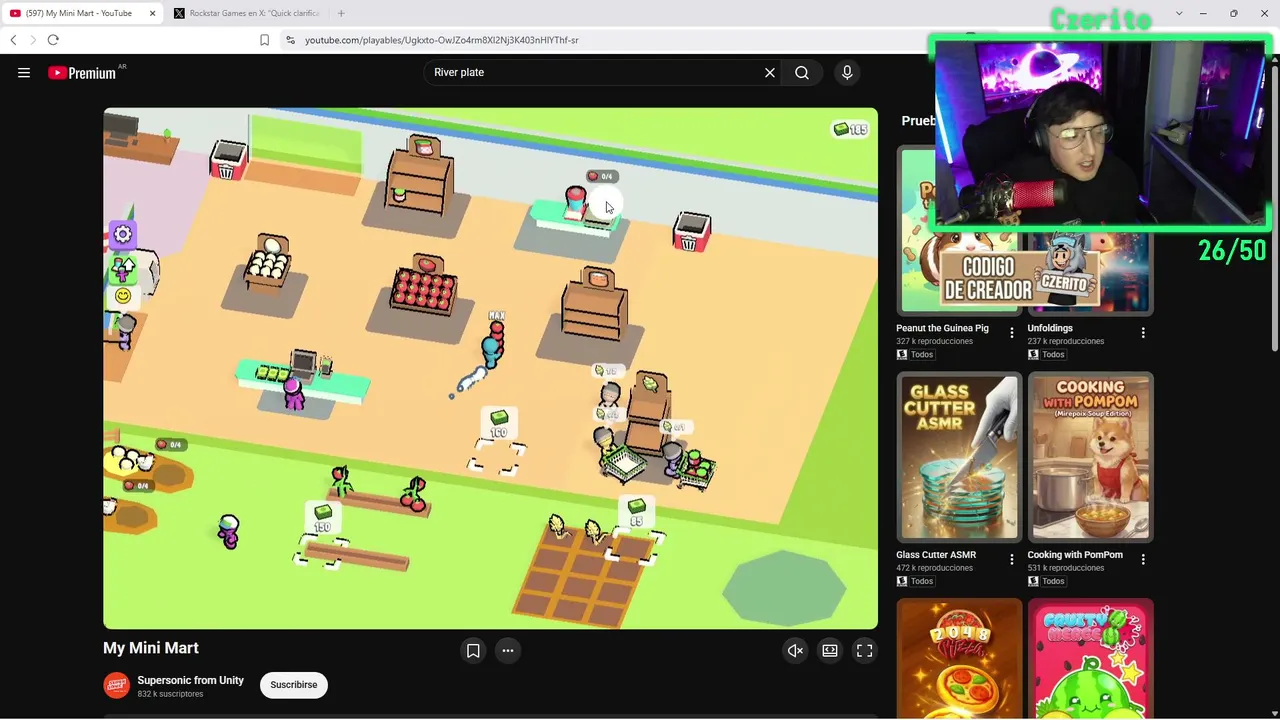Screen dimensions: 1280x720
Task: Expand the browser tab search dropdown
Action: pyautogui.click(x=1179, y=13)
